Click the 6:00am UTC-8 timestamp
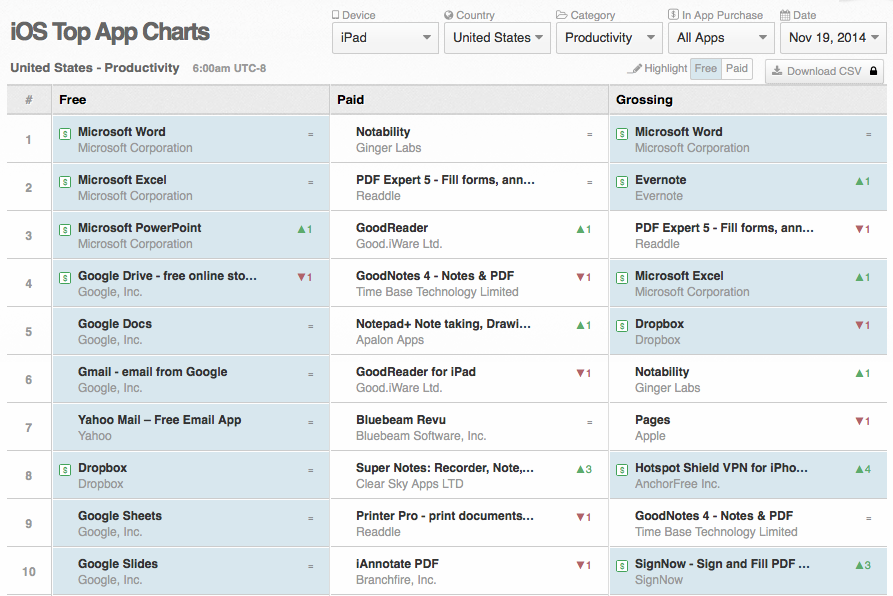Image resolution: width=893 pixels, height=596 pixels. (229, 68)
